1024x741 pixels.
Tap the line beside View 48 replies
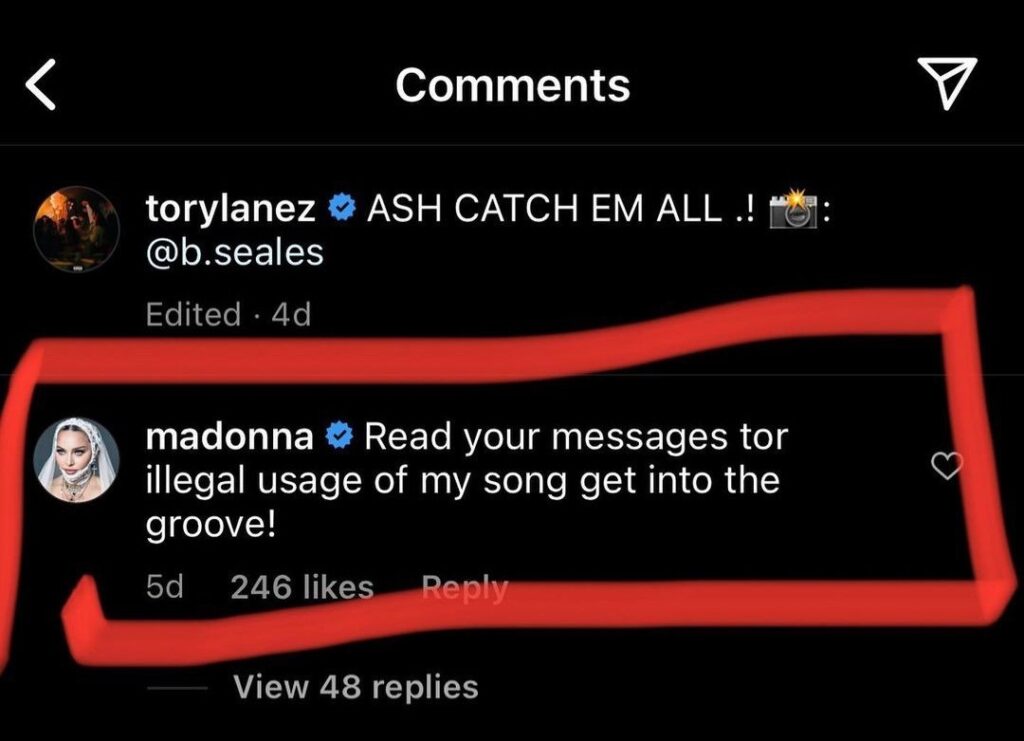click(x=176, y=688)
